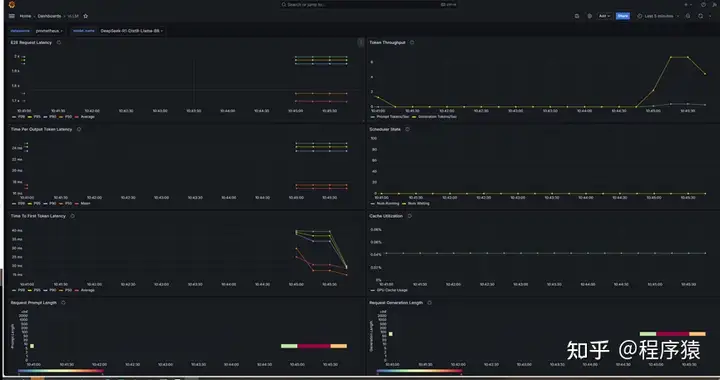The width and height of the screenshot is (720, 380).
Task: Refresh the dashboard with the refresh icon
Action: [701, 16]
